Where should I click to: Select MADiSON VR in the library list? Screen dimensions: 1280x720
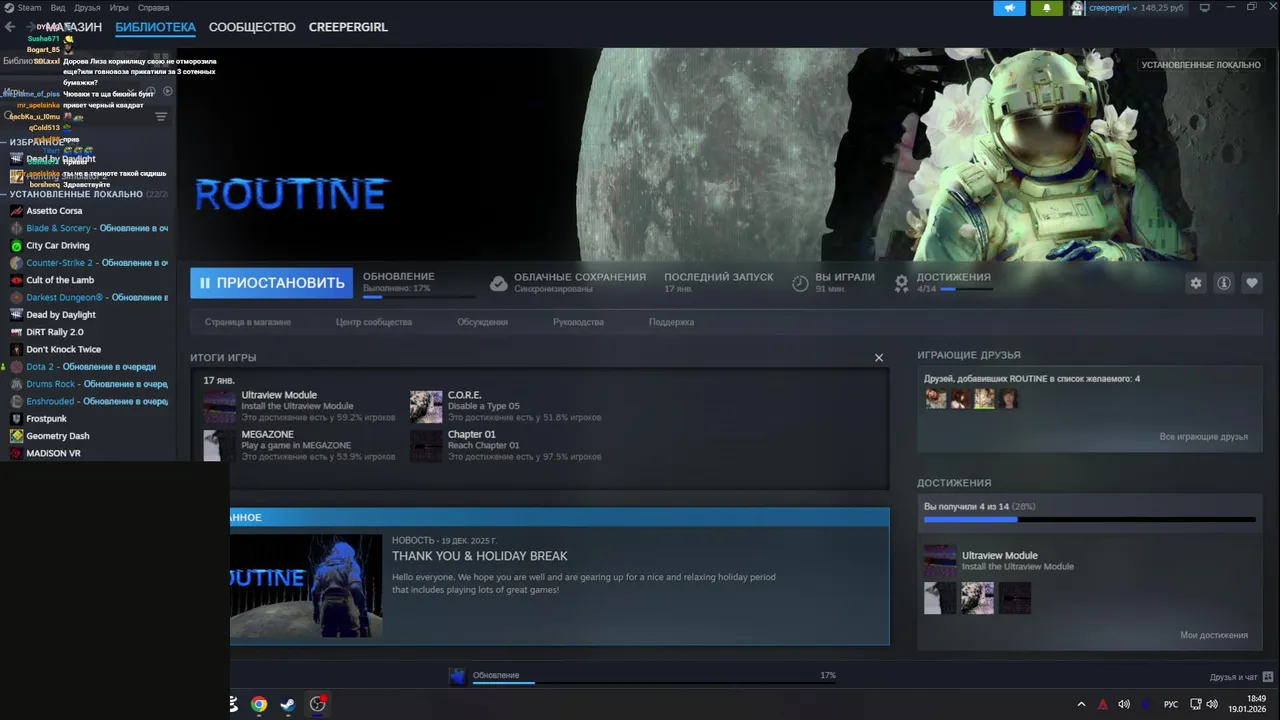coord(53,453)
